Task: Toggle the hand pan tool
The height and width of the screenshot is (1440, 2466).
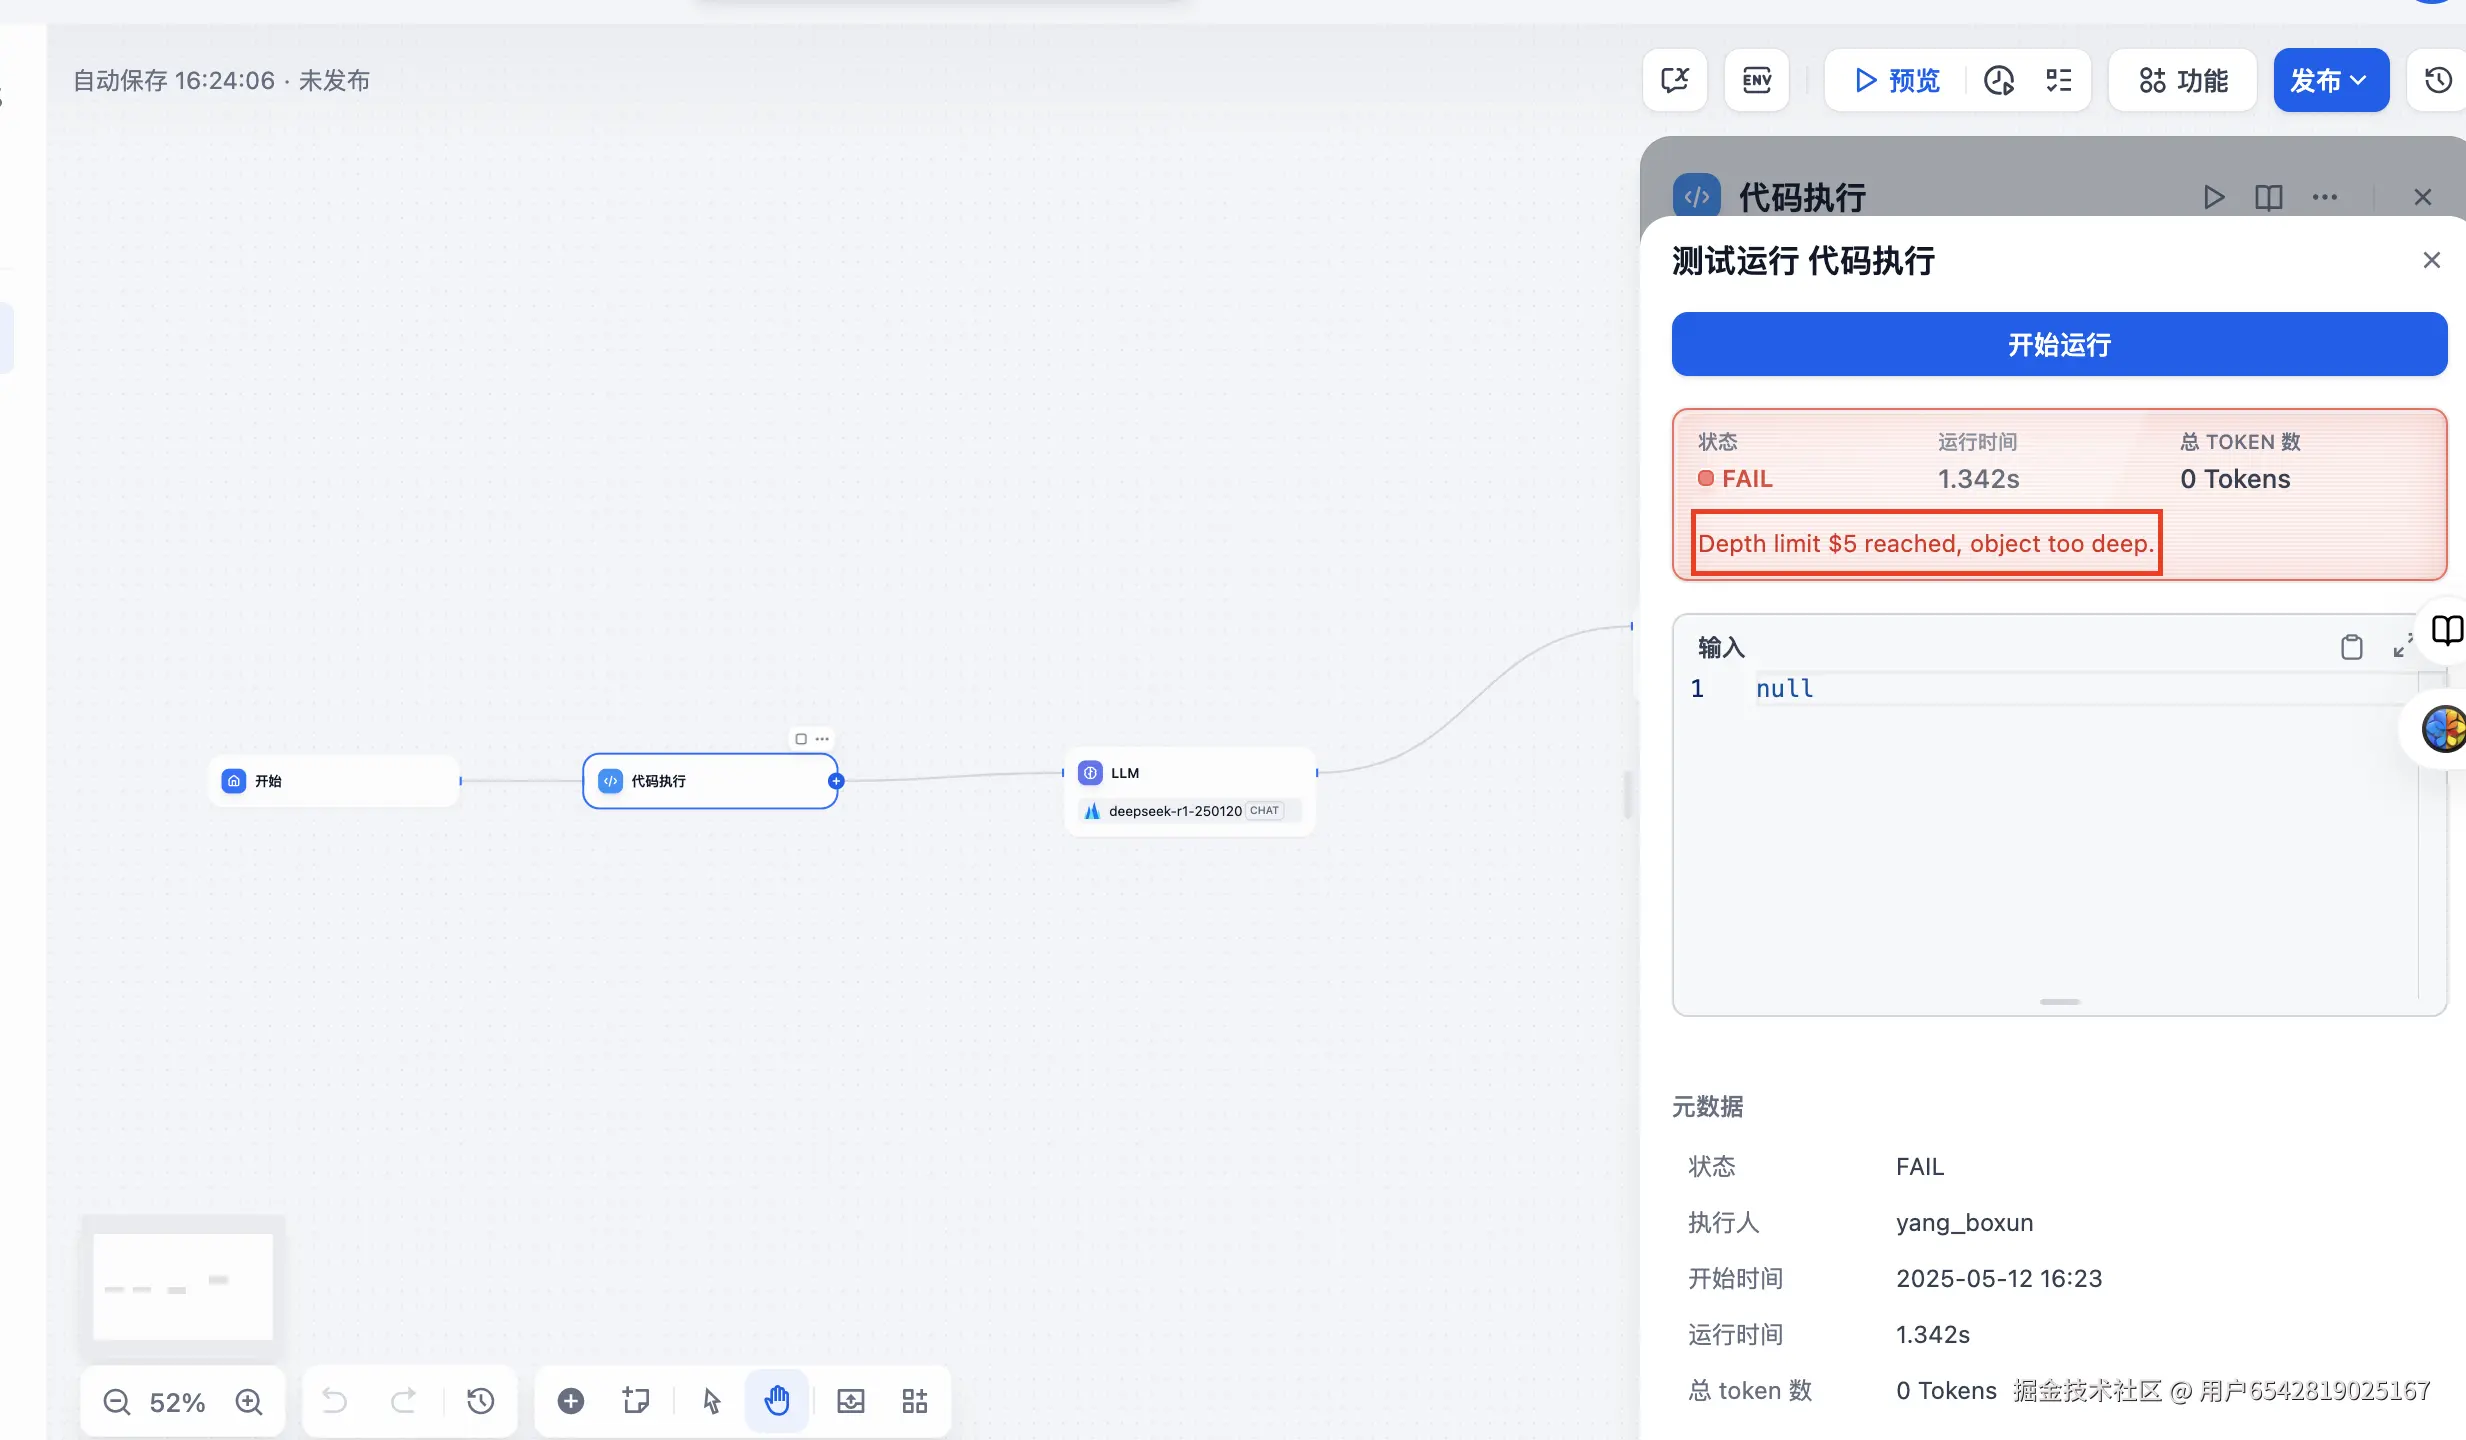Action: [777, 1400]
